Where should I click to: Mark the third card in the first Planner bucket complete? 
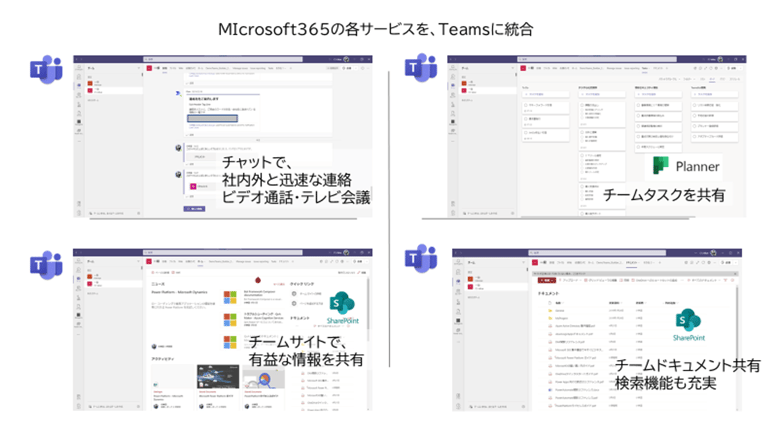click(526, 133)
